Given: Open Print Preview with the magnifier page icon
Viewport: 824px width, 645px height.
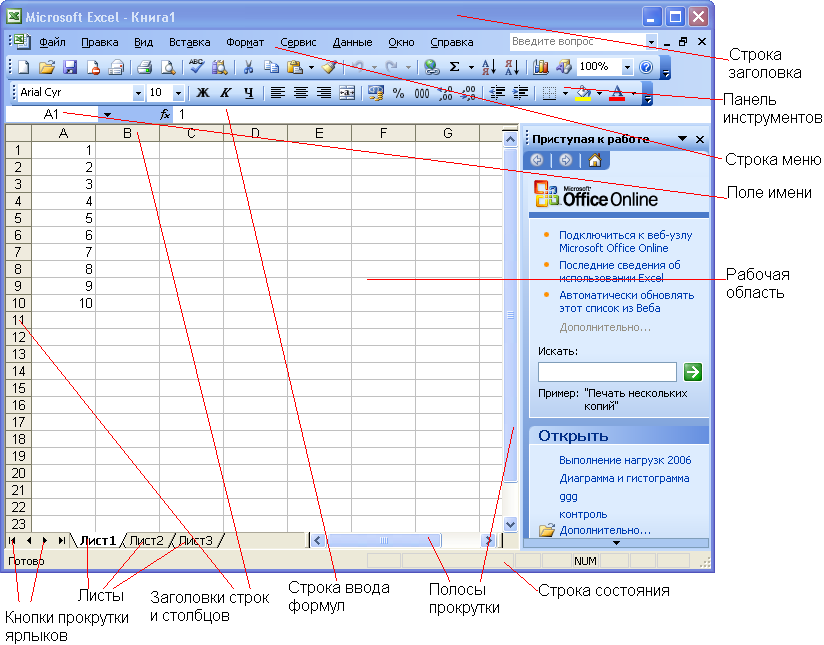Looking at the screenshot, I should click(x=168, y=67).
